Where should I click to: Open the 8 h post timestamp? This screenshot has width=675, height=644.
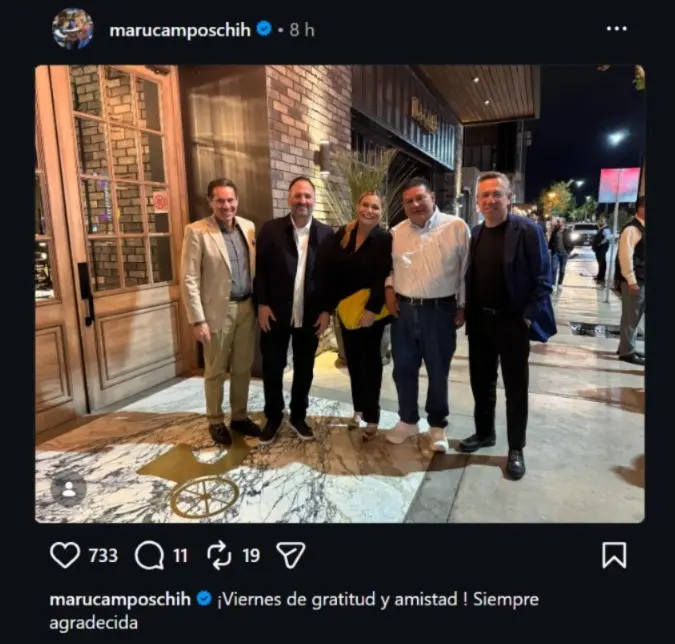[302, 30]
